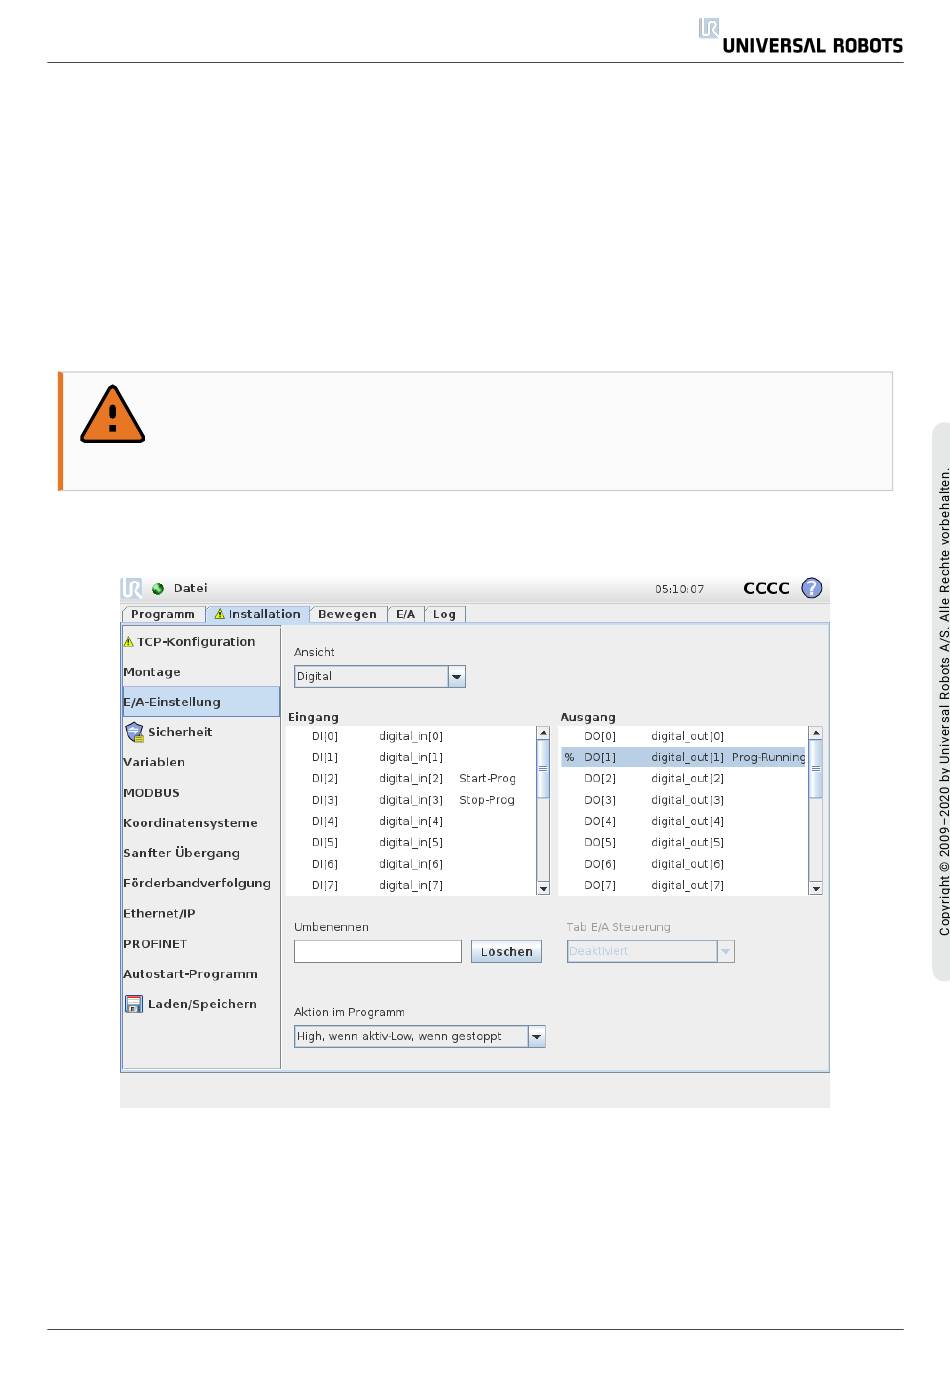
Task: Switch to the Log tab
Action: pos(444,614)
